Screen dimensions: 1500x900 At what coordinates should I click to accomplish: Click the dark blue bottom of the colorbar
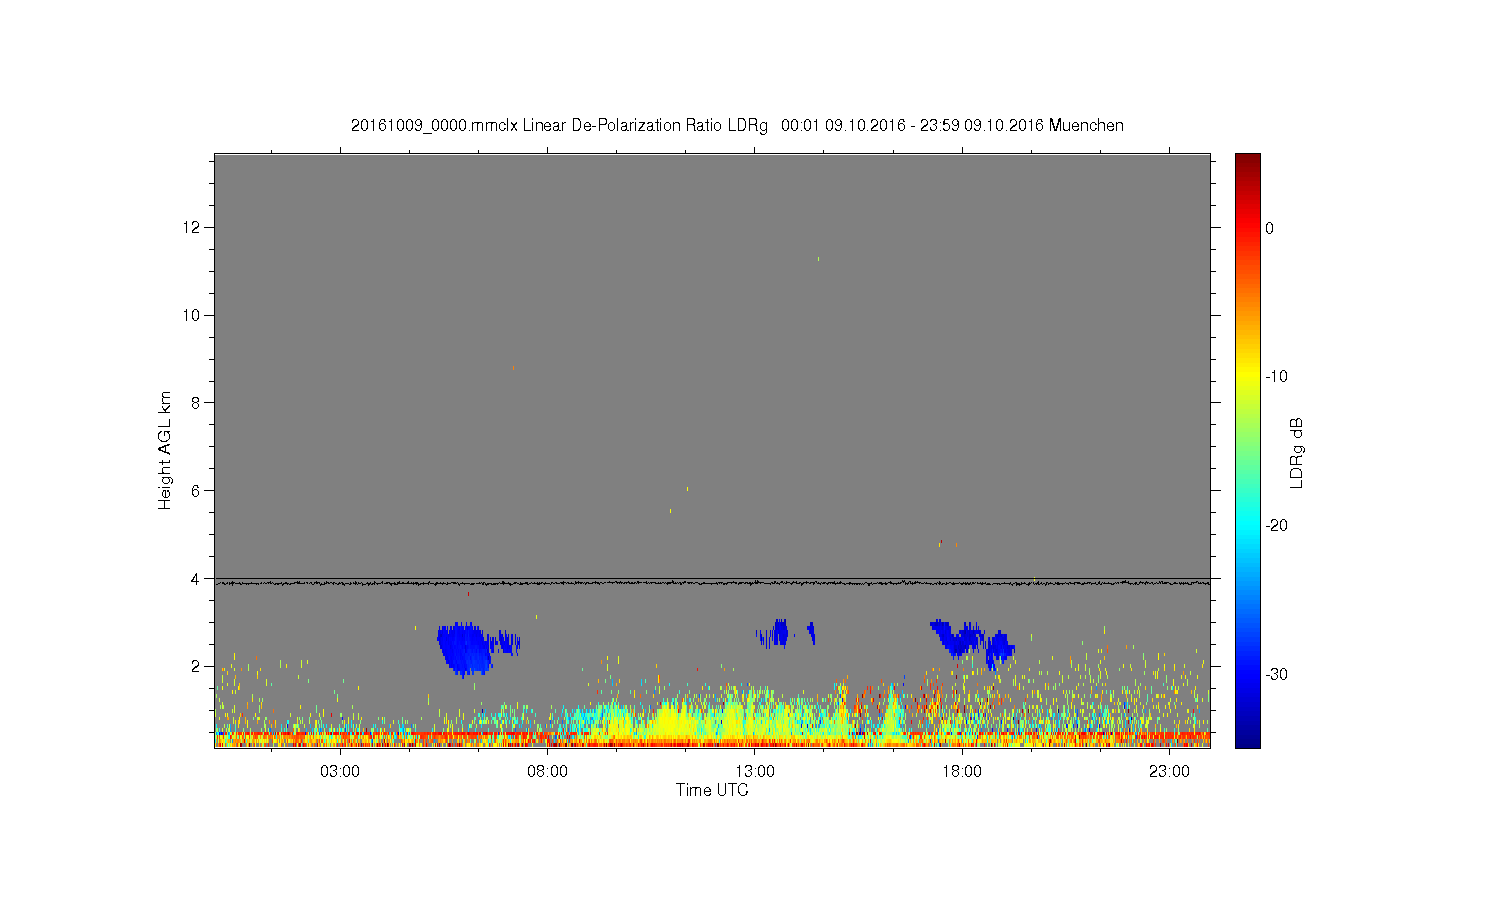1248,735
